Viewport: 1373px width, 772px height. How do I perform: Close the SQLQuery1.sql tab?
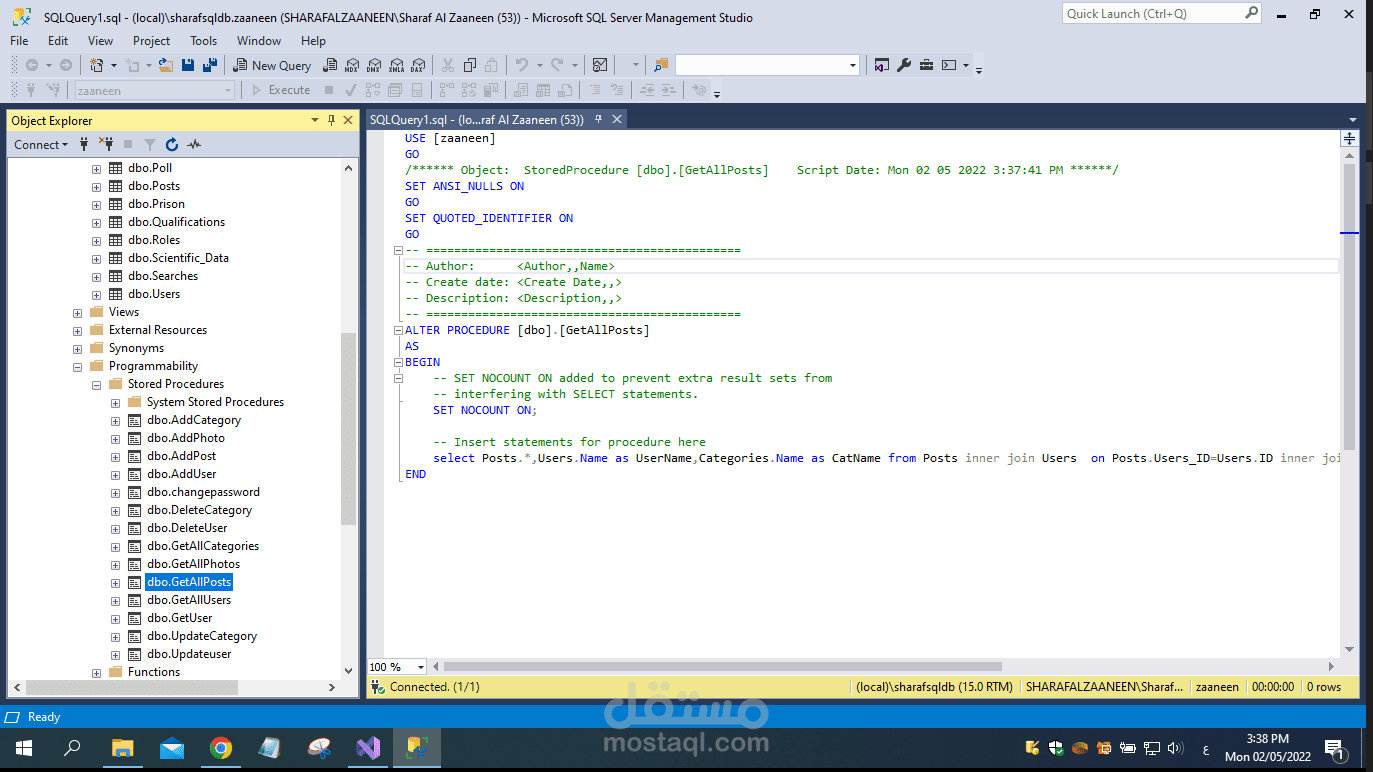617,119
